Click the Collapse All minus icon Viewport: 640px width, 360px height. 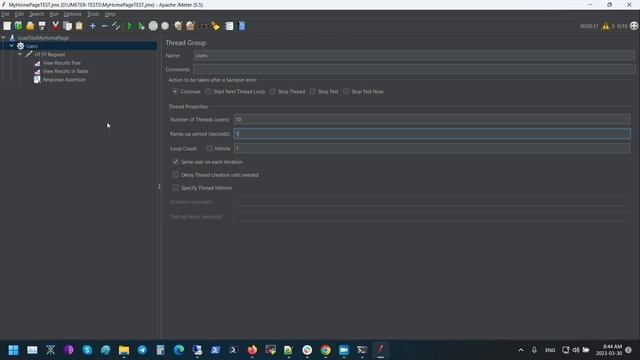pyautogui.click(x=104, y=26)
